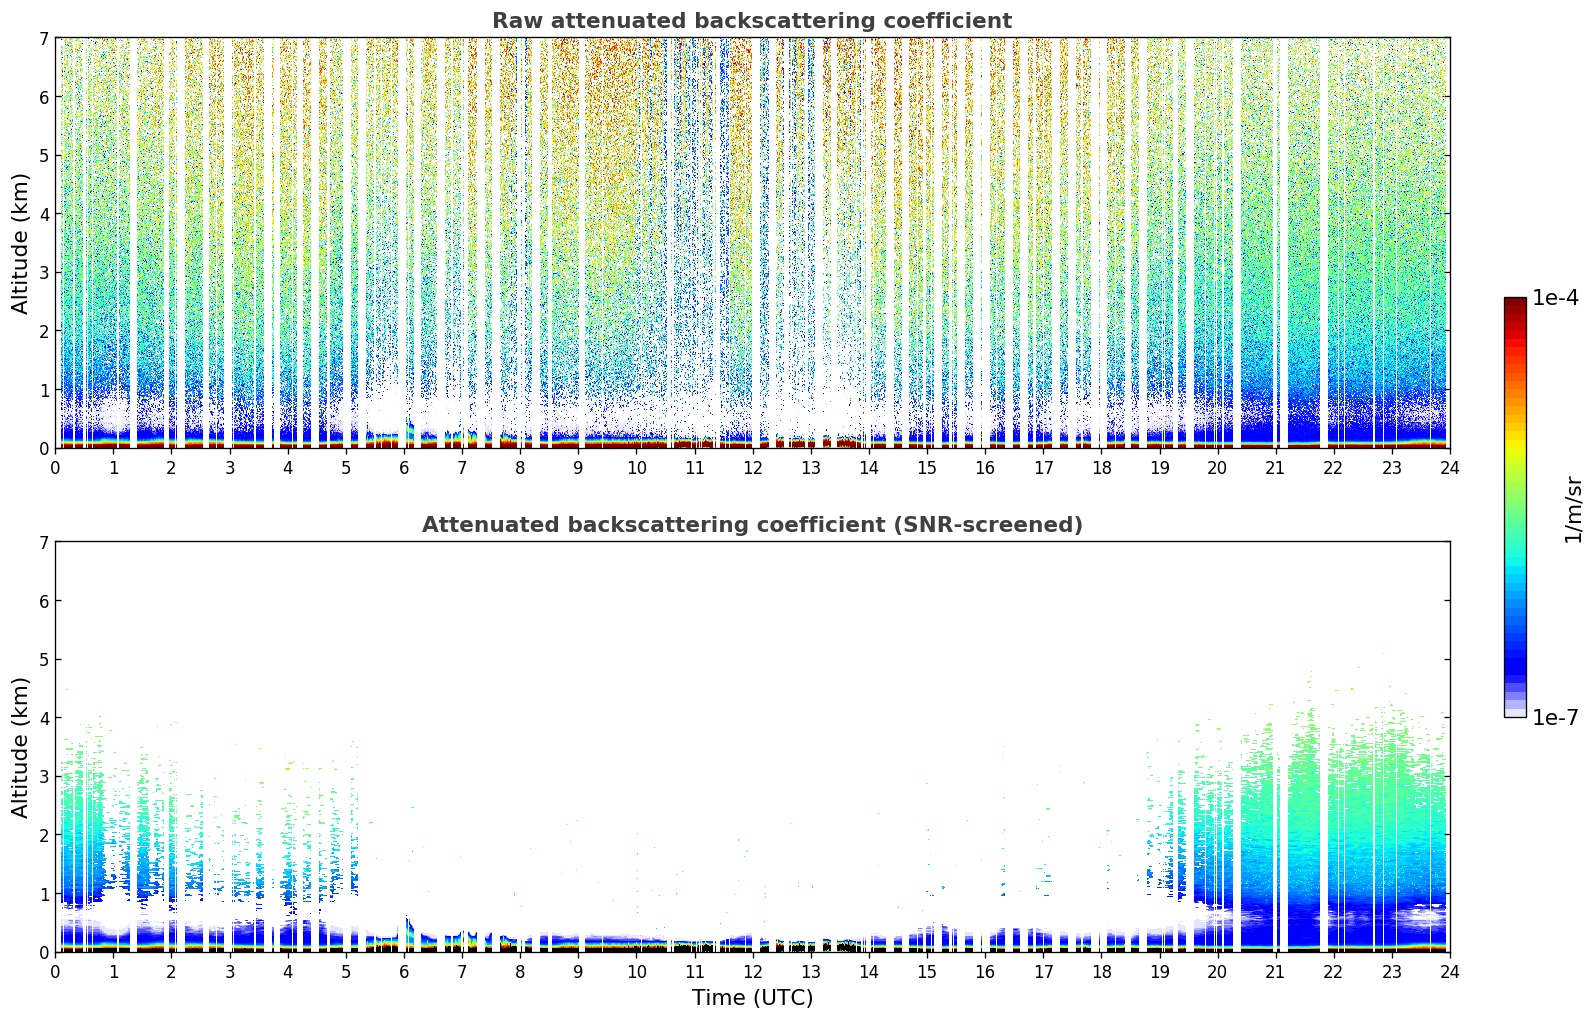Click the top plot 'Altitude (km)' label
The image size is (1595, 1020).
point(21,243)
